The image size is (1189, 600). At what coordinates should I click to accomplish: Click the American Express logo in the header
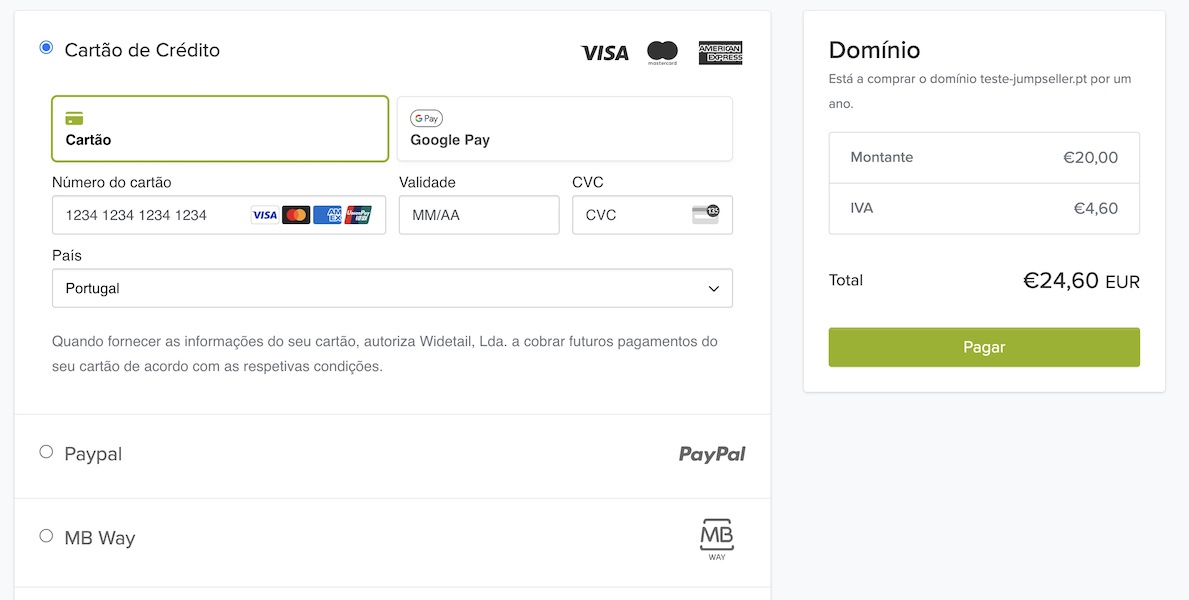[x=720, y=53]
